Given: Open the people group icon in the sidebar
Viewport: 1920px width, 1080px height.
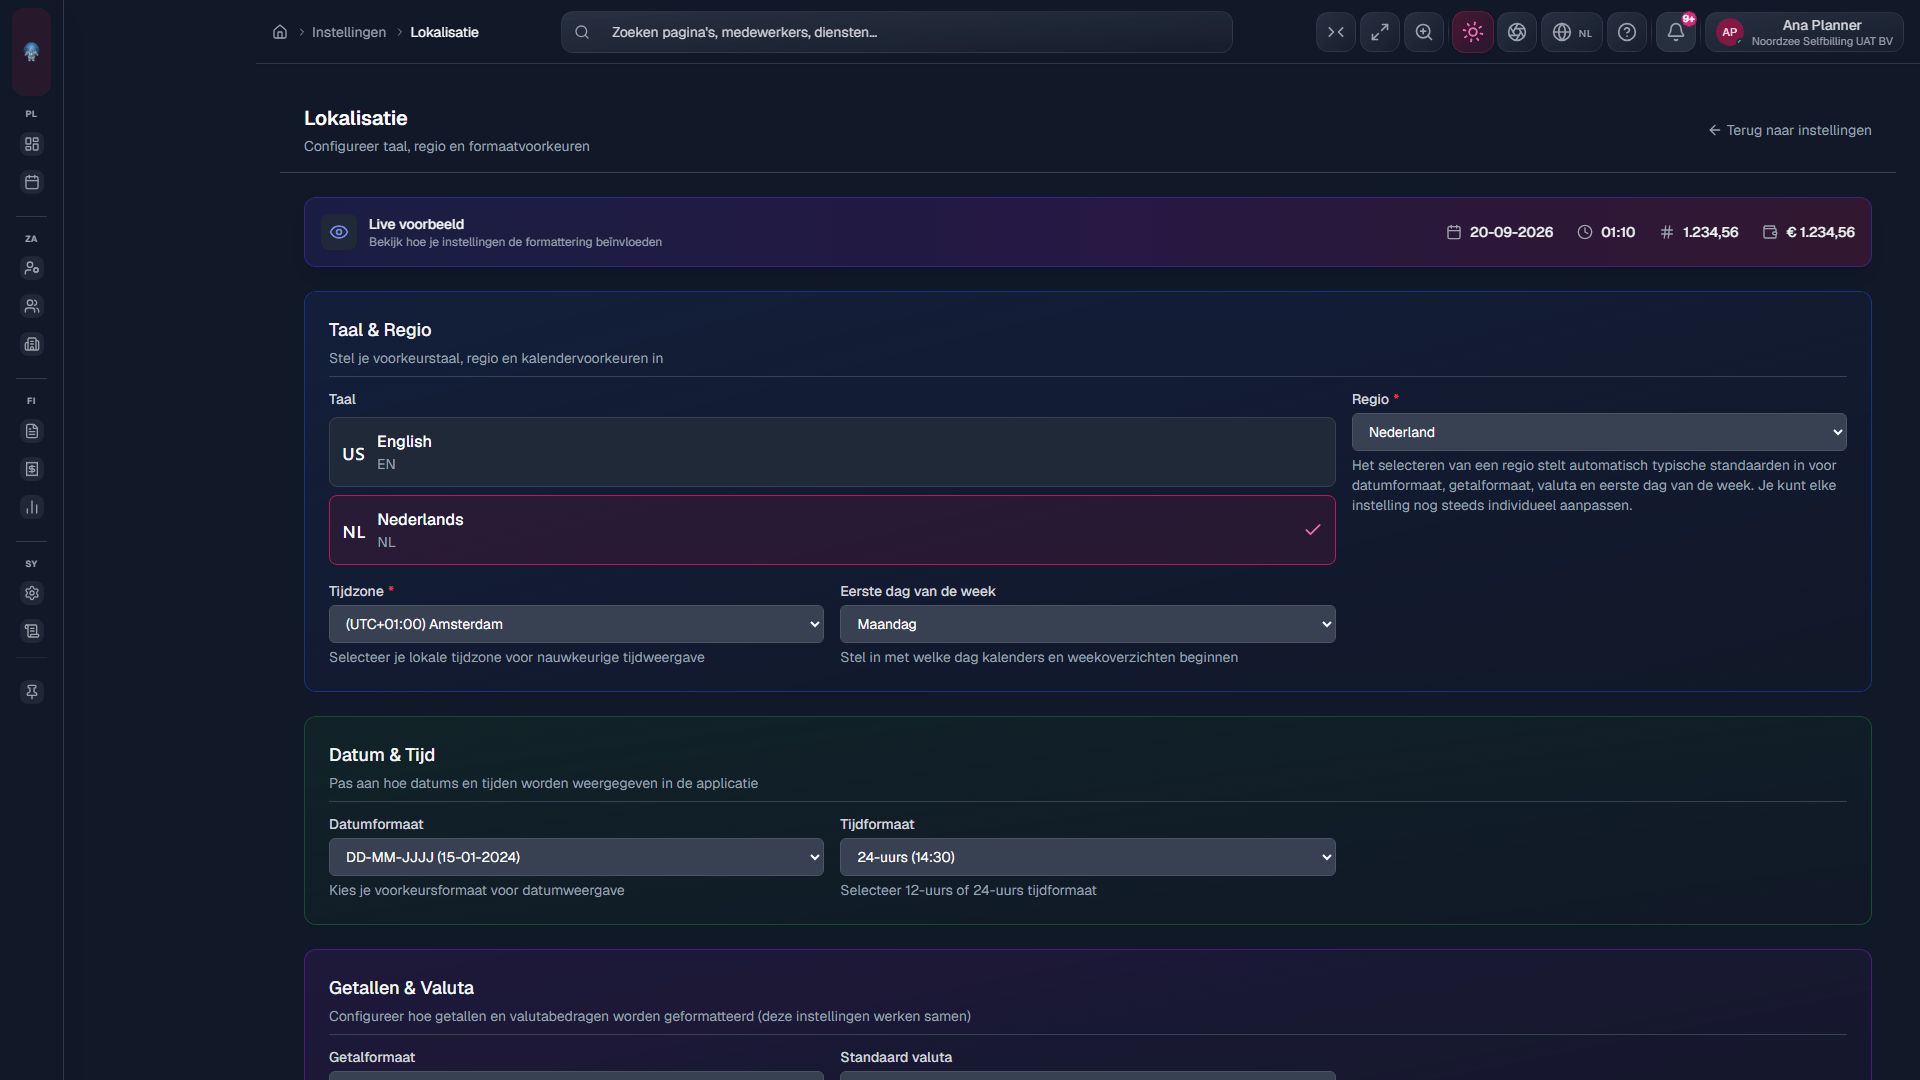Looking at the screenshot, I should click(x=32, y=306).
